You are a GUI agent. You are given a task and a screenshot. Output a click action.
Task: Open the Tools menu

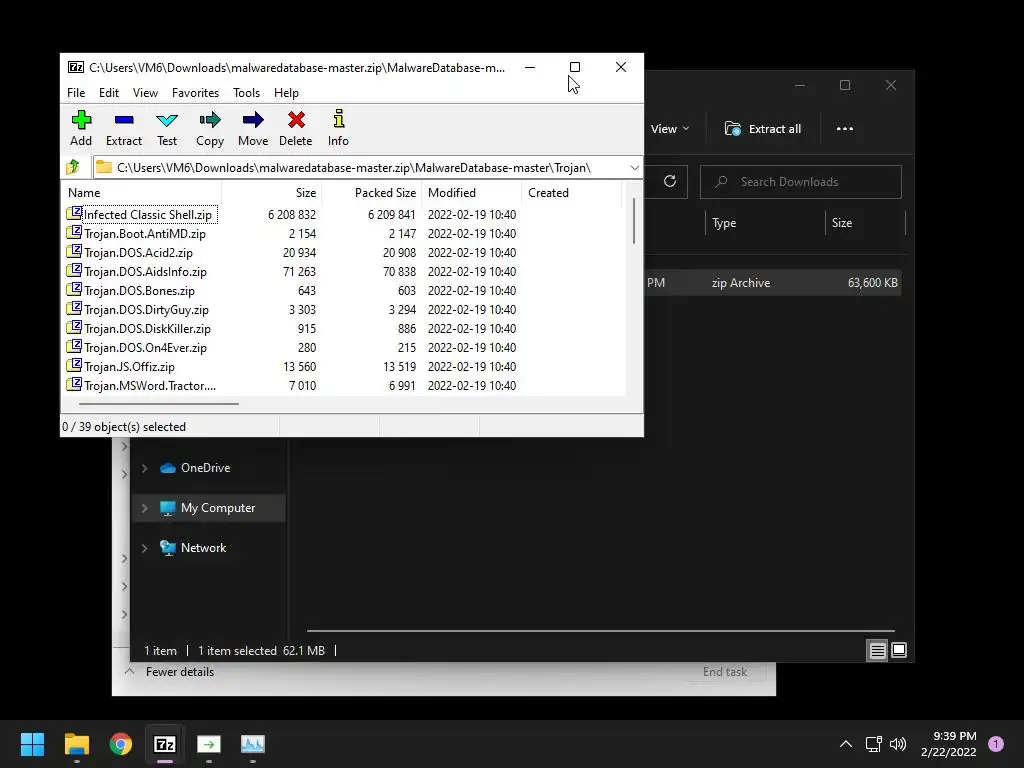coord(246,93)
